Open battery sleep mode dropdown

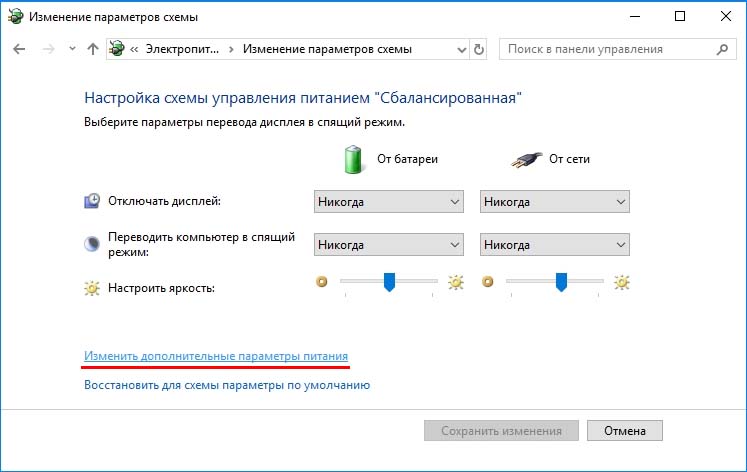pos(389,244)
